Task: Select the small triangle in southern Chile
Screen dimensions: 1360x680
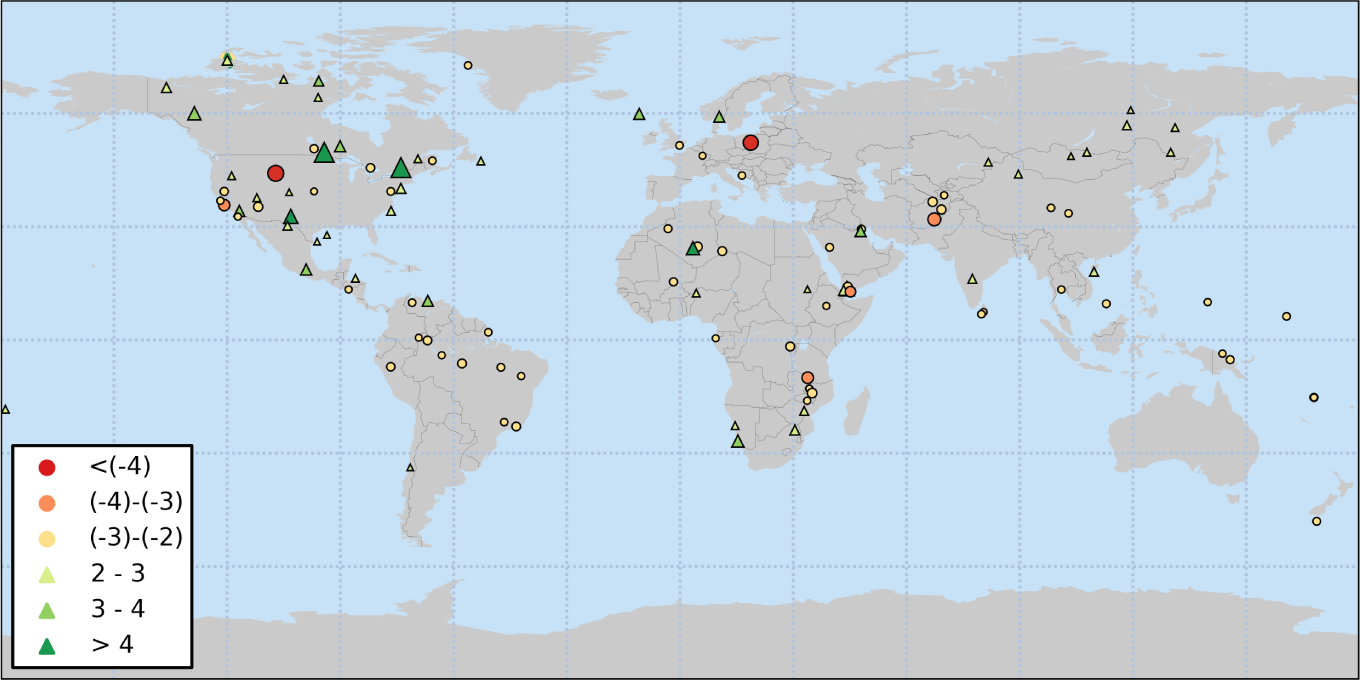Action: click(x=410, y=467)
